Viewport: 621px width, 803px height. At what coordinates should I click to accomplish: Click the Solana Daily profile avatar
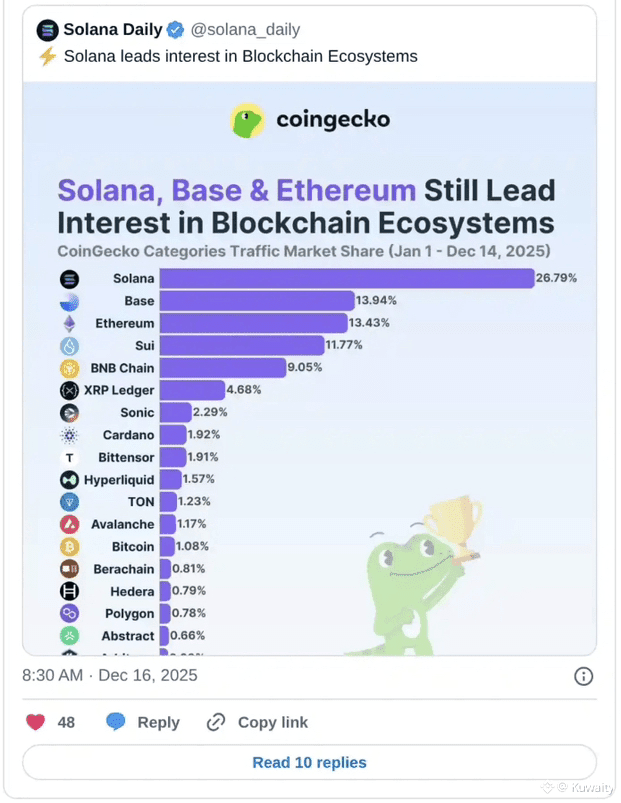[x=47, y=30]
